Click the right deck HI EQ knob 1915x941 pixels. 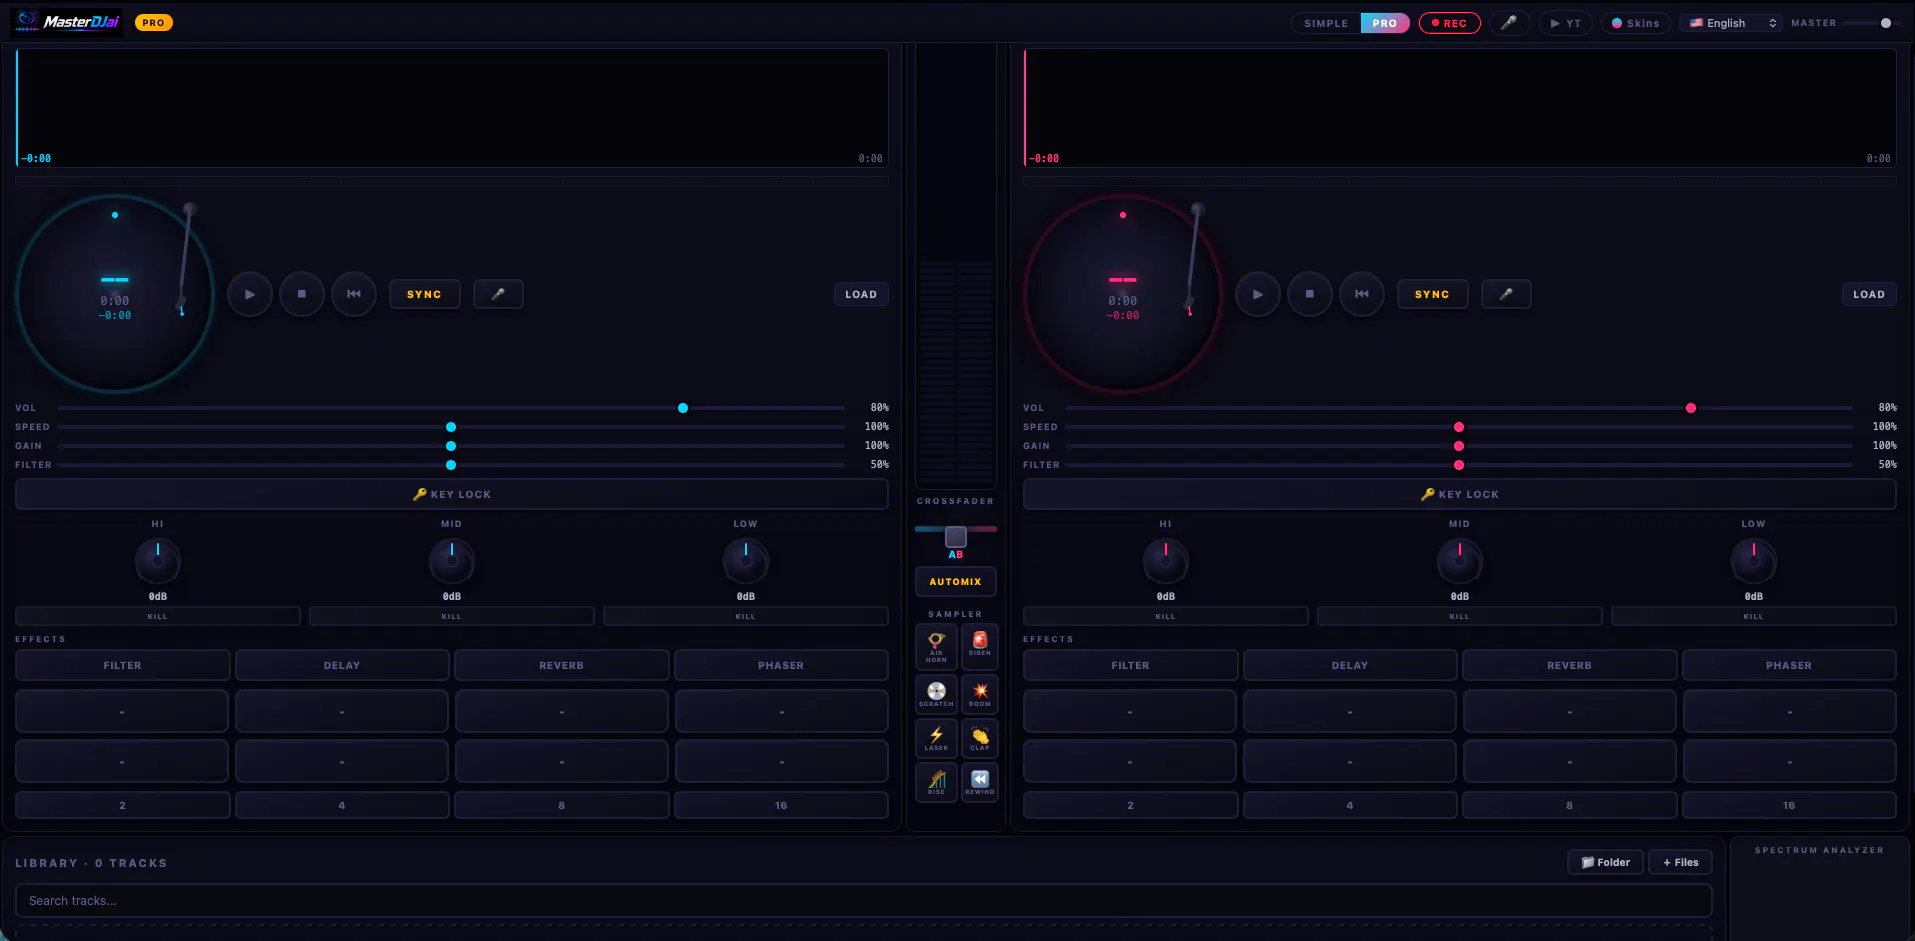(x=1166, y=561)
